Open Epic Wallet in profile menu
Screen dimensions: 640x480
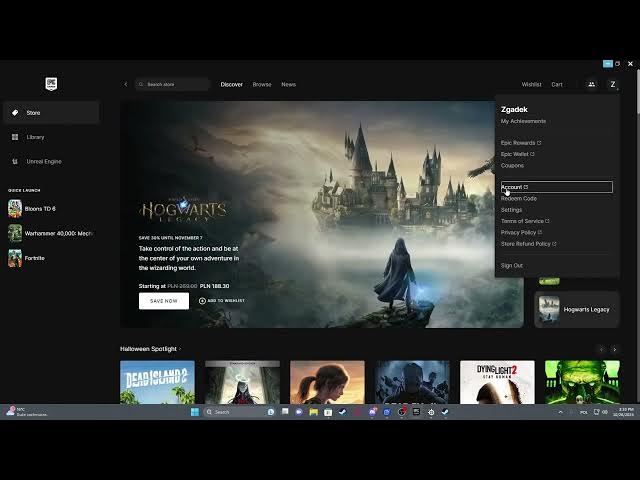pos(518,154)
